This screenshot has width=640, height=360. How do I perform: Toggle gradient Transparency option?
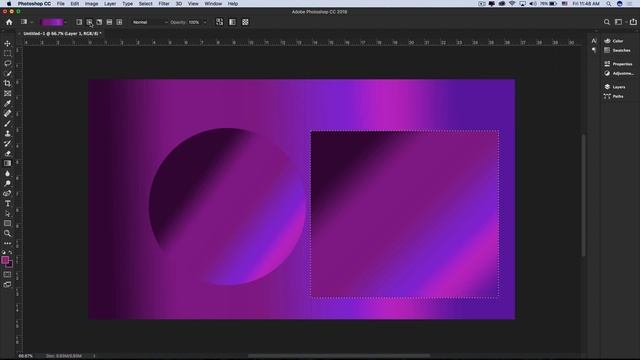pos(245,22)
